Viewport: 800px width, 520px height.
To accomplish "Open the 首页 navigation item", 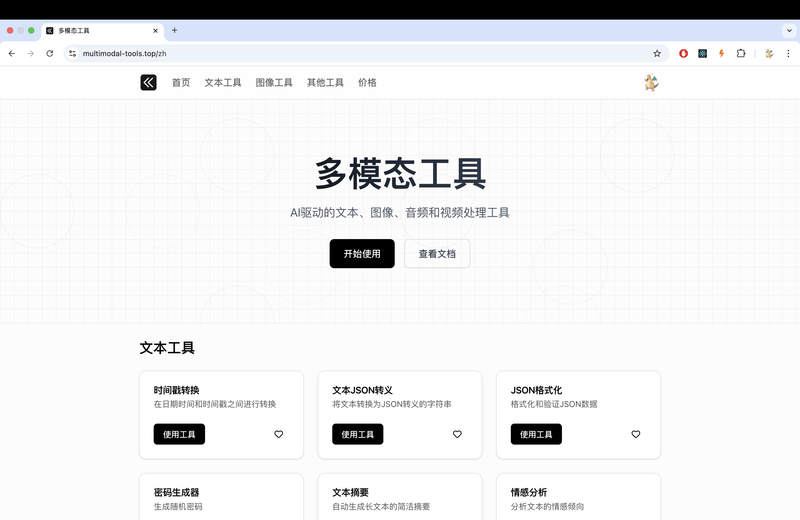I will point(181,83).
